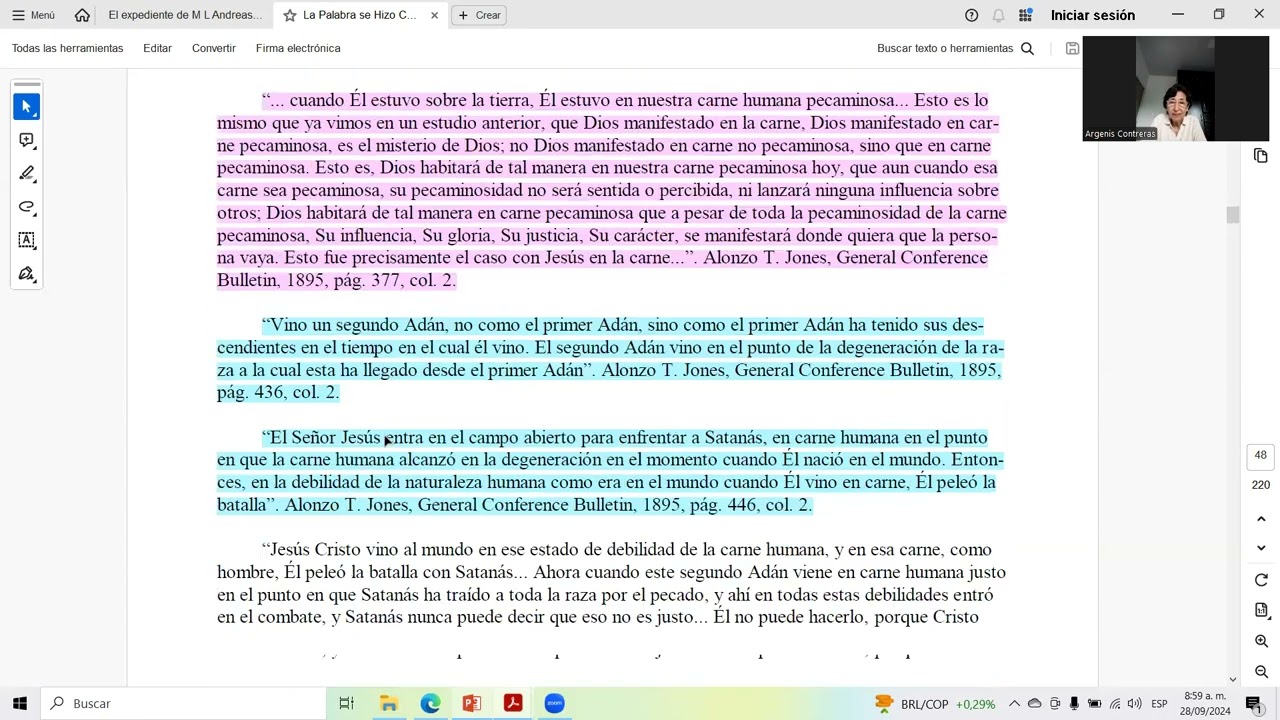
Task: Open Wi-Fi network settings icon
Action: [x=1115, y=704]
